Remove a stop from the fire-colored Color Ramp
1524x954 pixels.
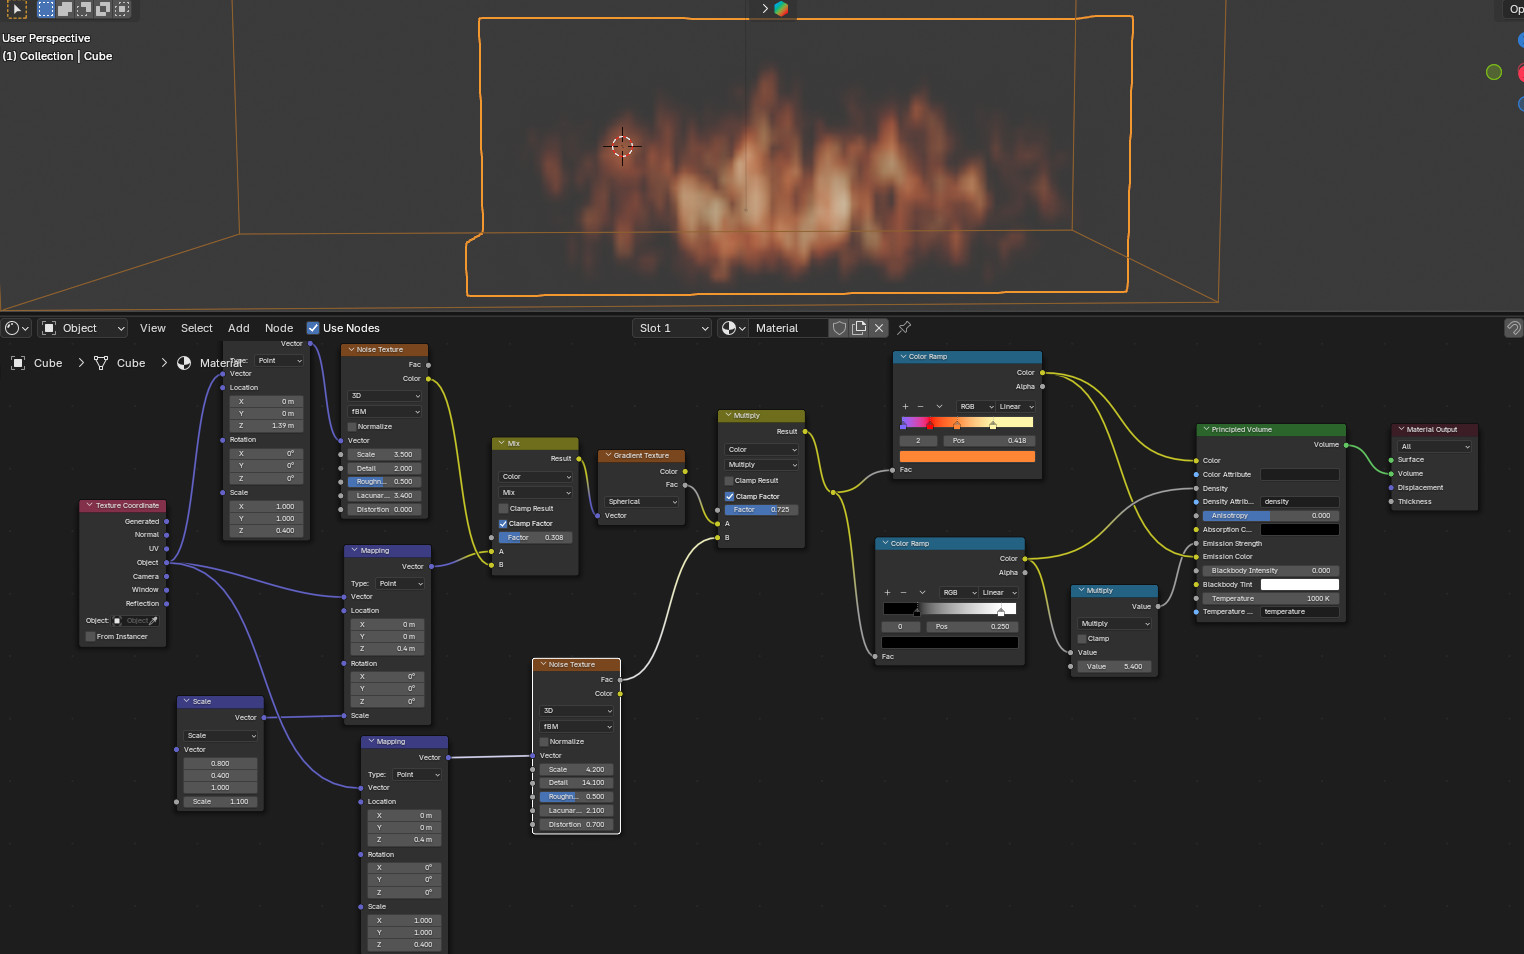pyautogui.click(x=920, y=407)
